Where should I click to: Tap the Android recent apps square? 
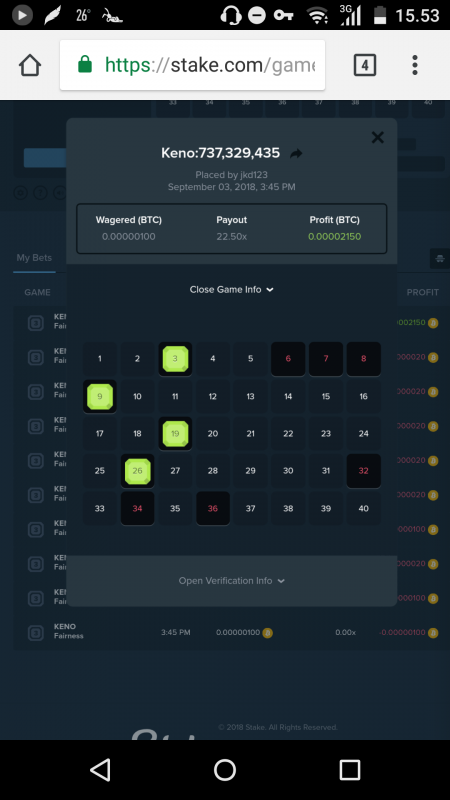pos(349,770)
